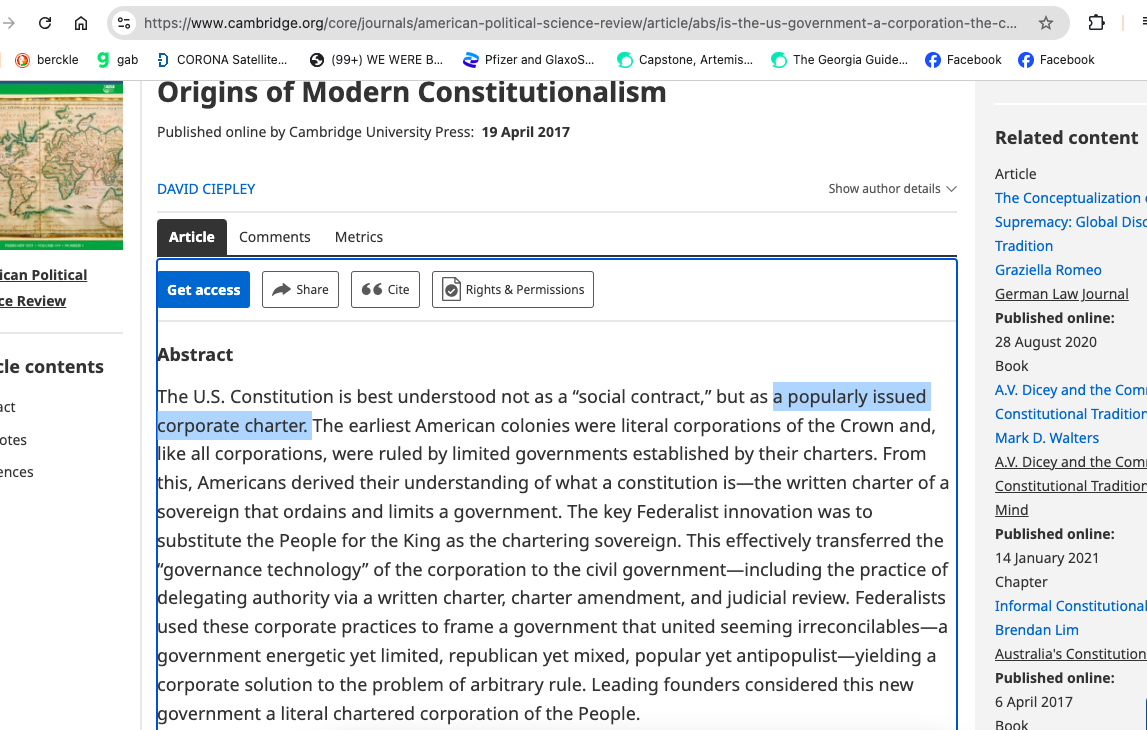Open the gab bookmark
The width and height of the screenshot is (1147, 730).
point(118,60)
